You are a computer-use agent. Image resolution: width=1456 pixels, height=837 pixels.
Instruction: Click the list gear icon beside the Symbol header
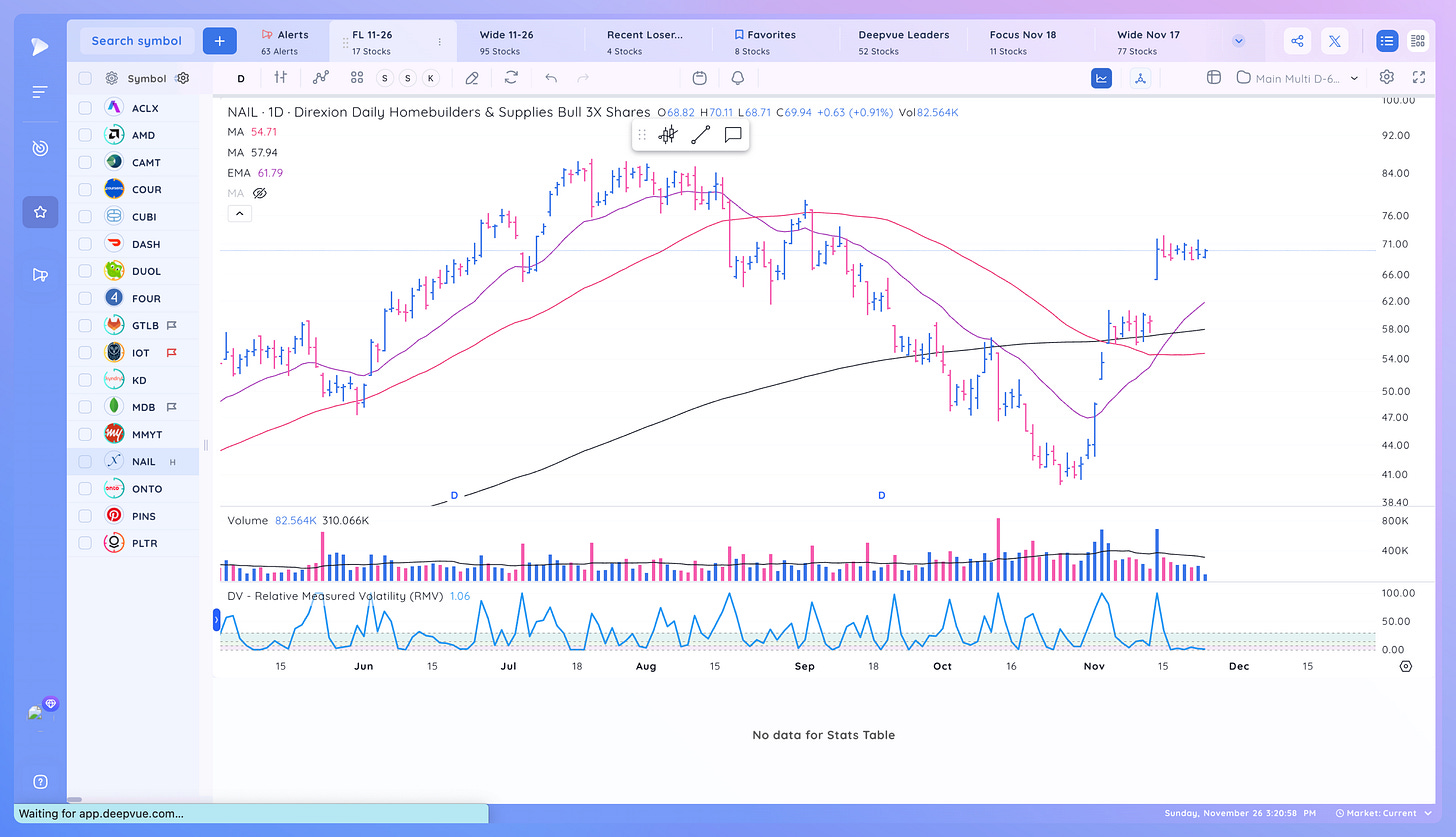[x=112, y=78]
